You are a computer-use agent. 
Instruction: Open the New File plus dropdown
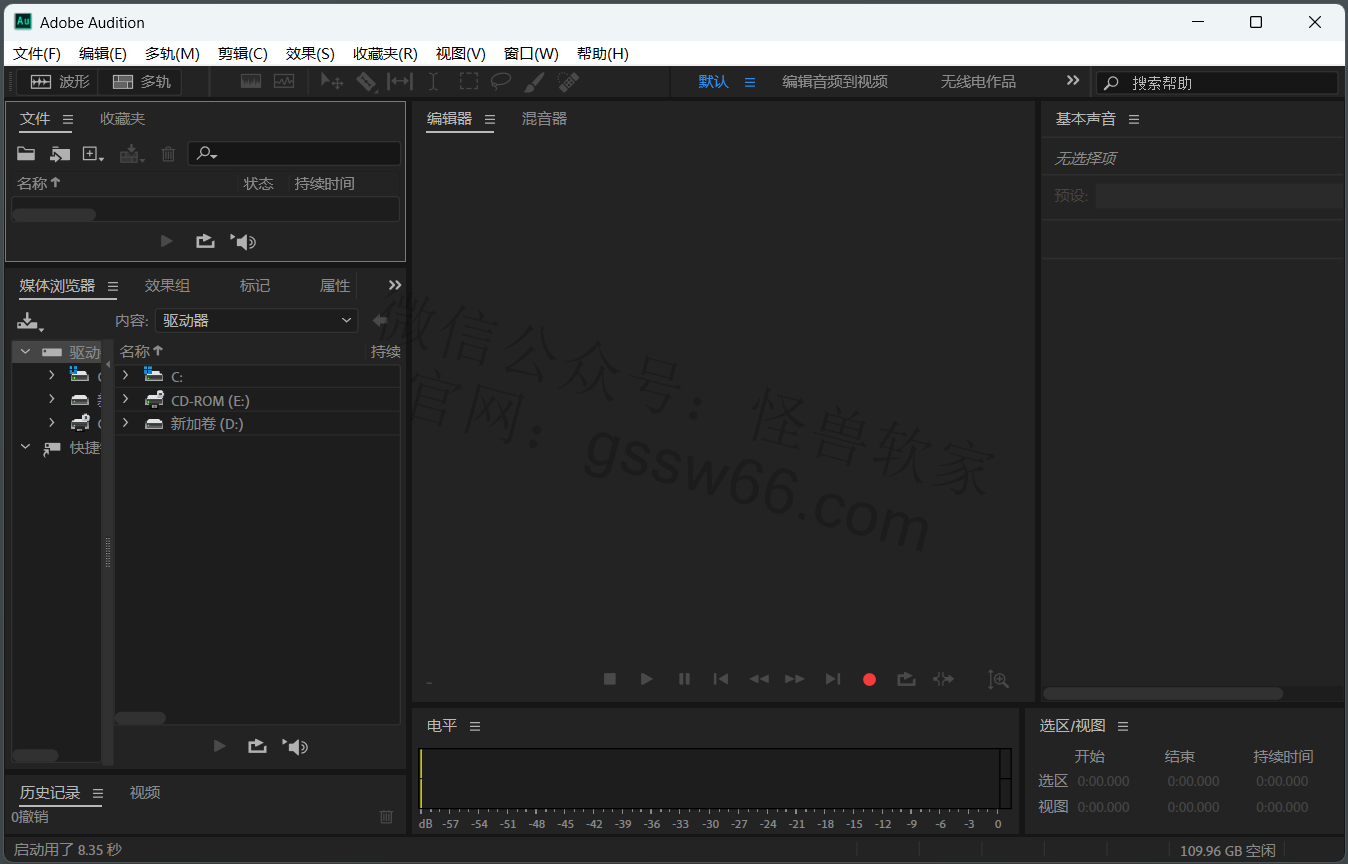tap(94, 154)
